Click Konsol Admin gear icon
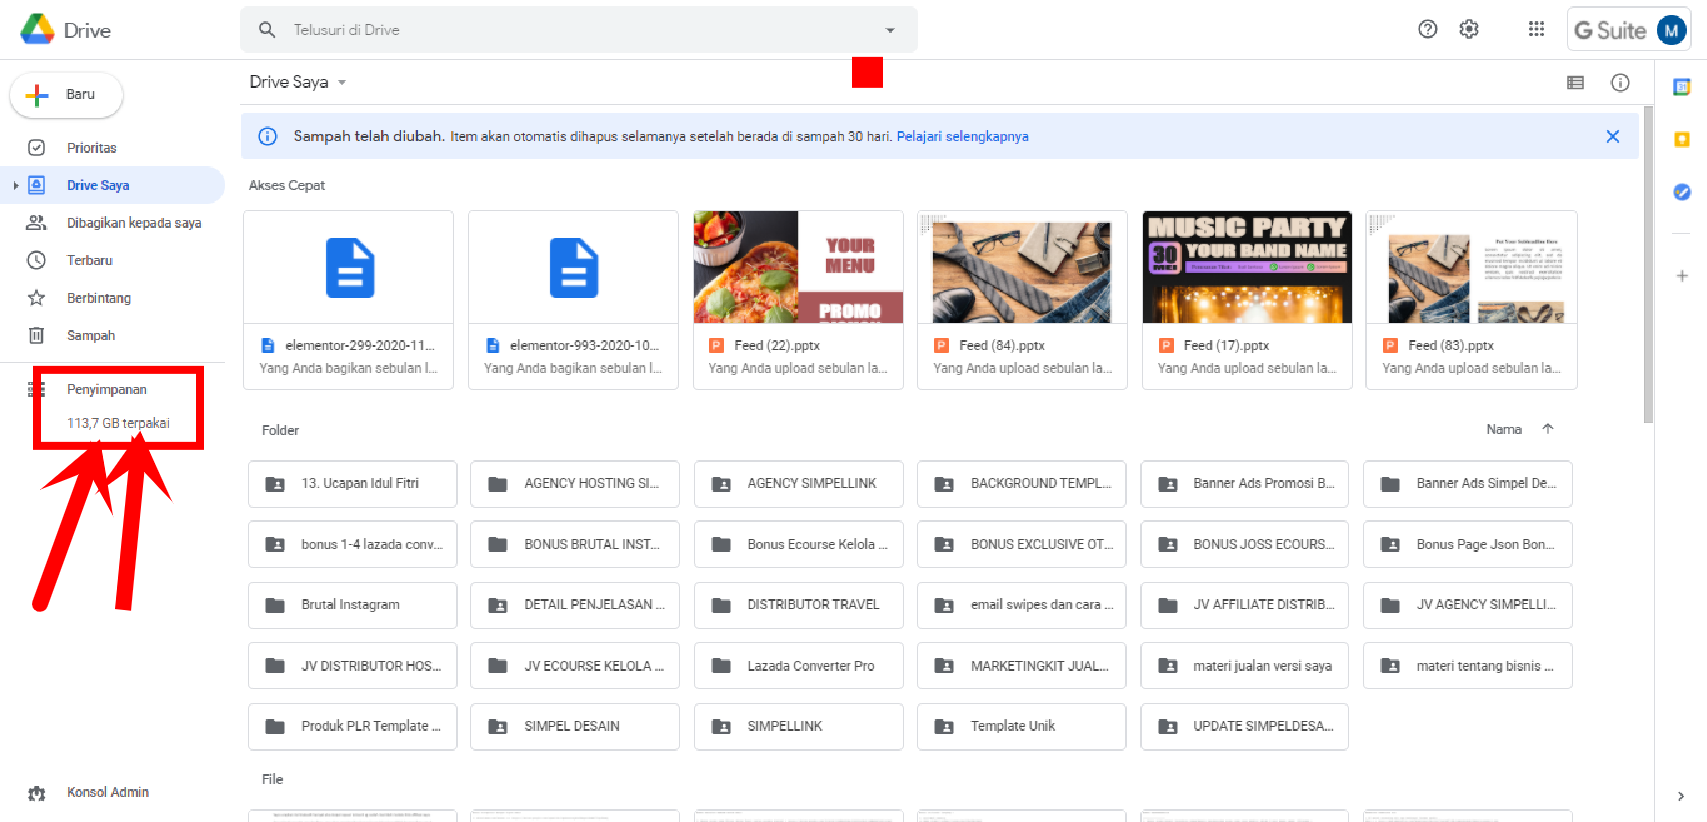The image size is (1707, 822). [x=37, y=793]
